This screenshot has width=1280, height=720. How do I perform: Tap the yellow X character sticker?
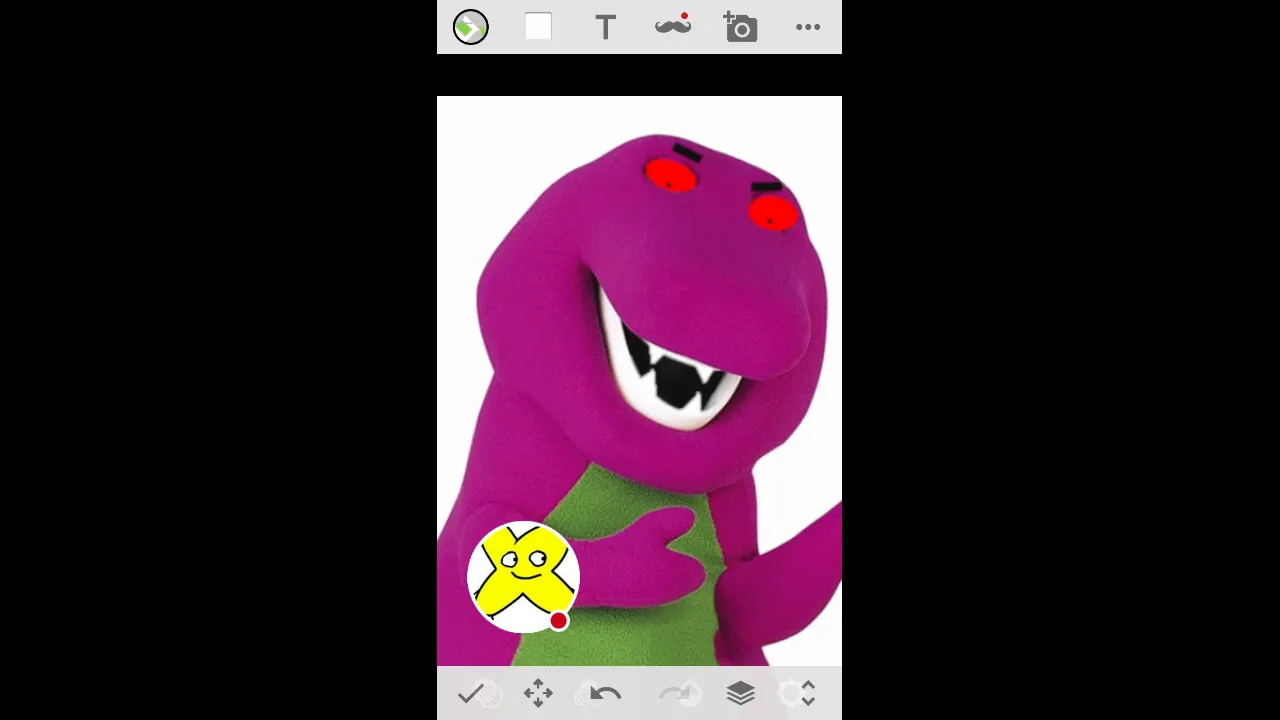pyautogui.click(x=523, y=577)
